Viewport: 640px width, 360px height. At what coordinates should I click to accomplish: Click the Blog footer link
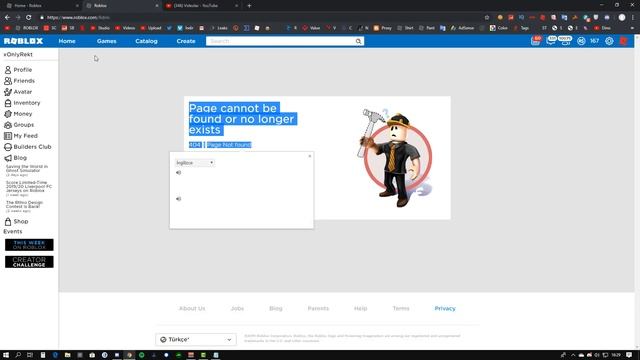tap(276, 309)
